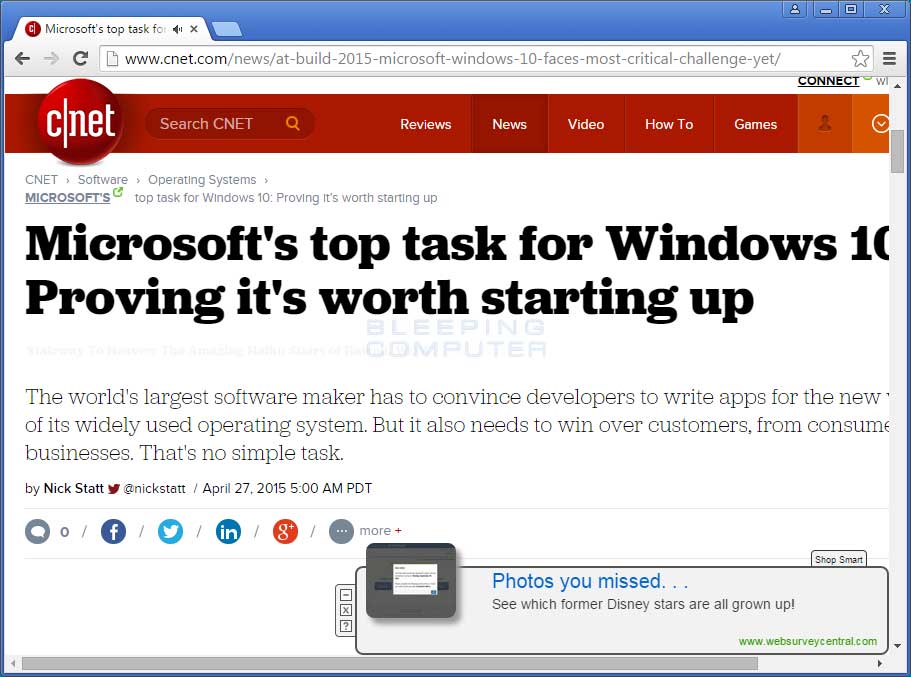Open the News menu
The image size is (911, 677).
(509, 124)
